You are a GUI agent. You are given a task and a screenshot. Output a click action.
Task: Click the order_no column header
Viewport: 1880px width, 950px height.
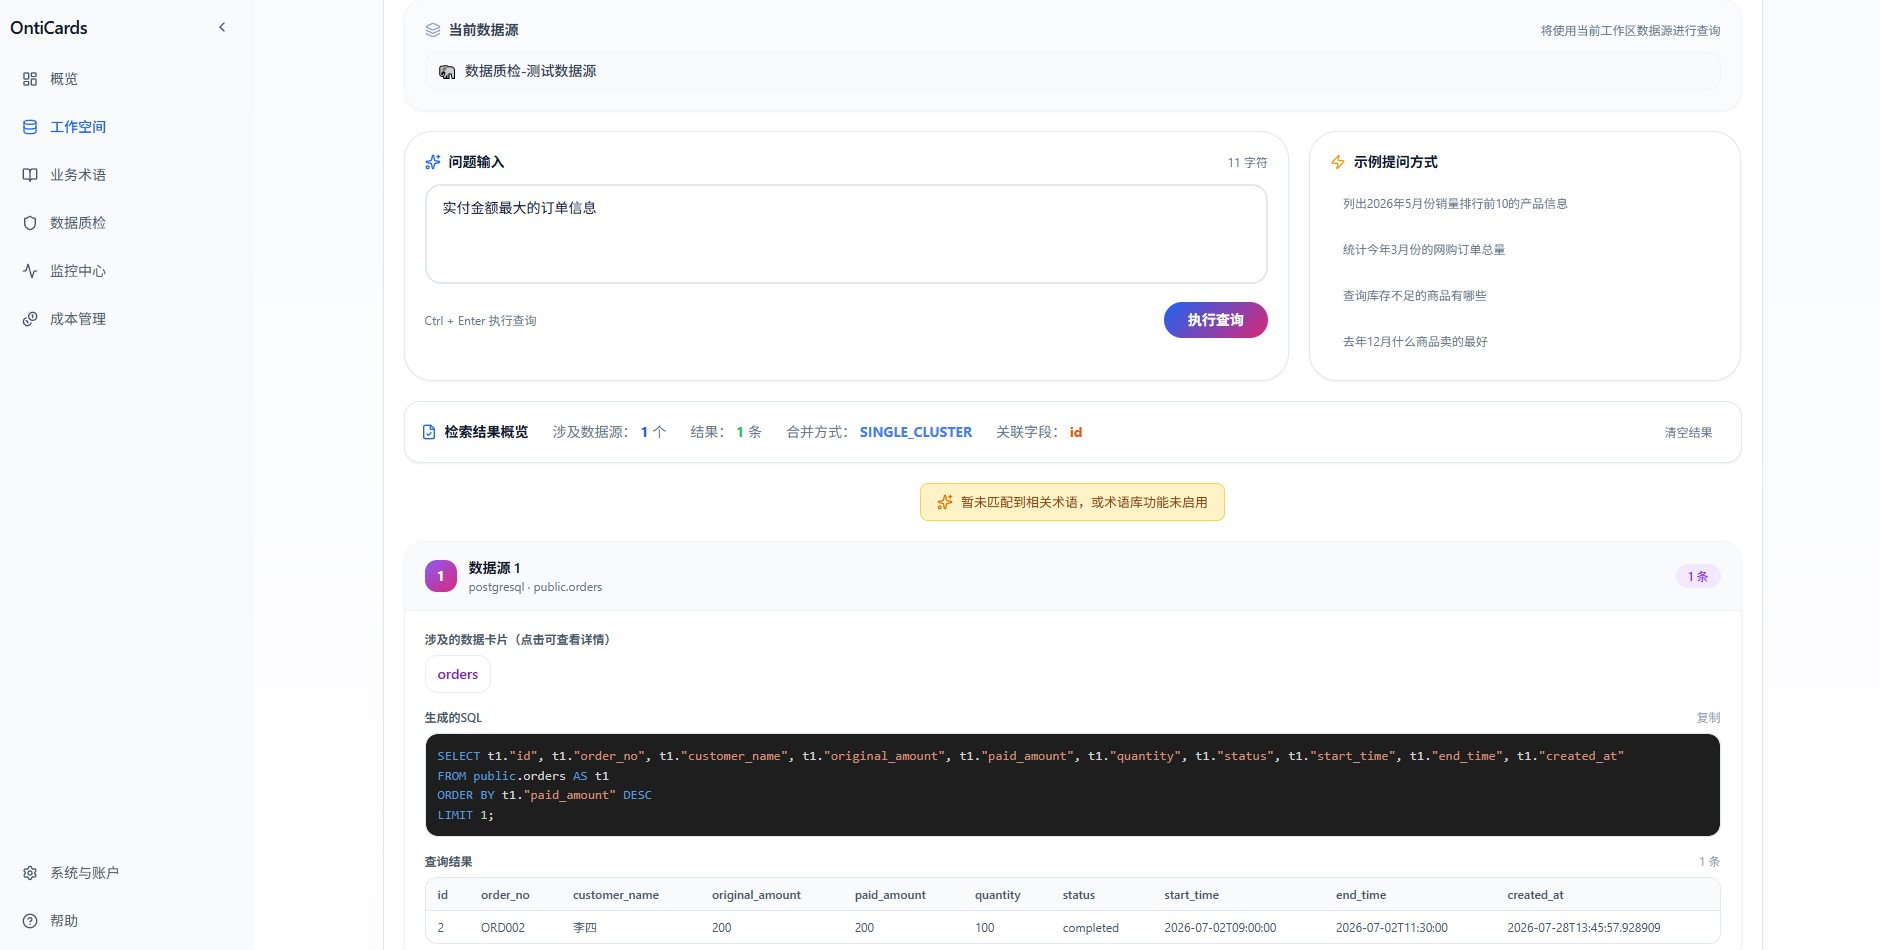coord(505,895)
